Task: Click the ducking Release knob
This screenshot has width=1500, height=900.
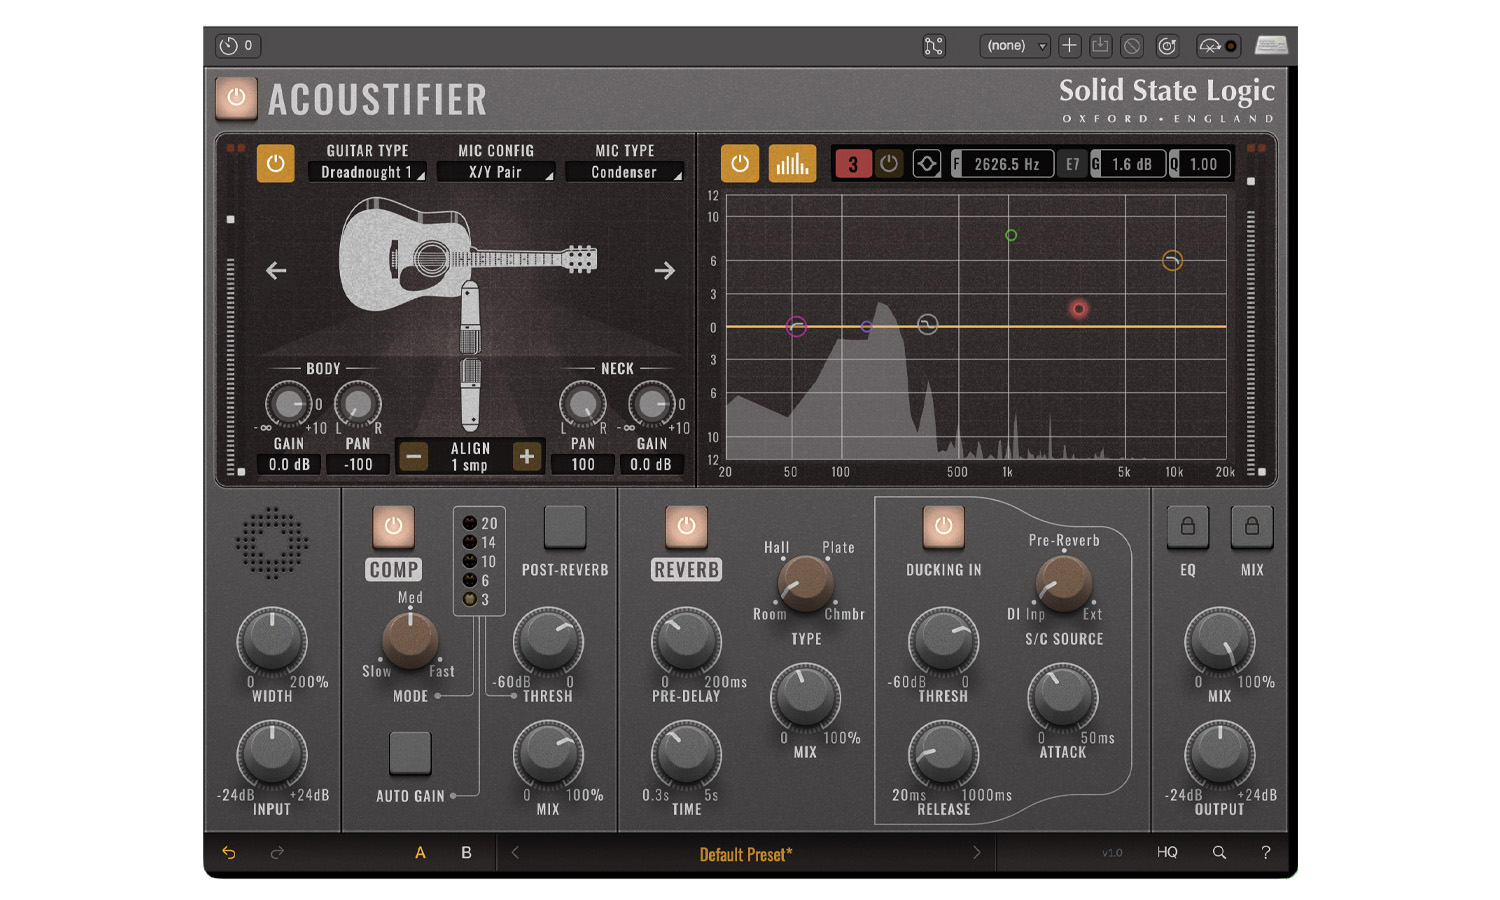Action: [x=943, y=755]
